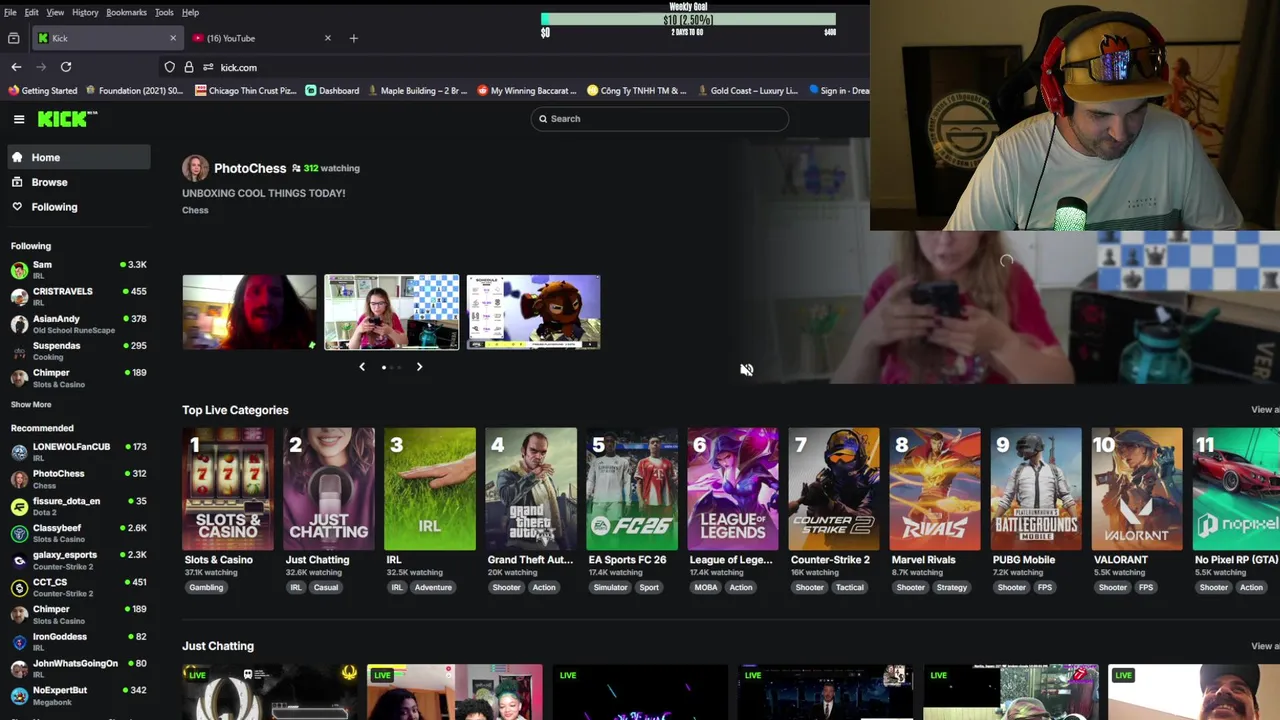Open the History menu
This screenshot has width=1280, height=720.
click(85, 12)
